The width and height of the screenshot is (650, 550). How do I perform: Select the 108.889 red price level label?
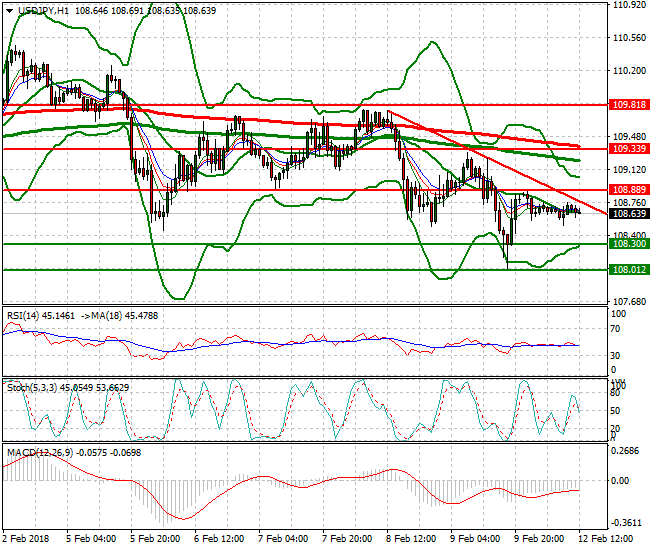[629, 190]
